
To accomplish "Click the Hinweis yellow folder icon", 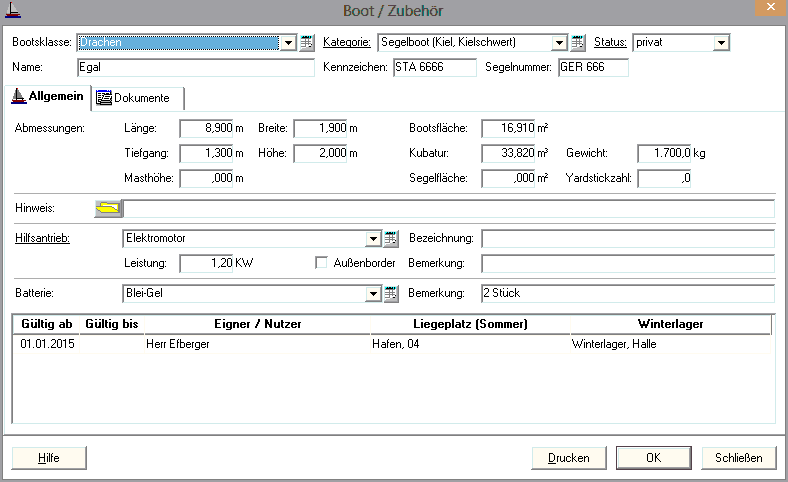I will (x=107, y=208).
